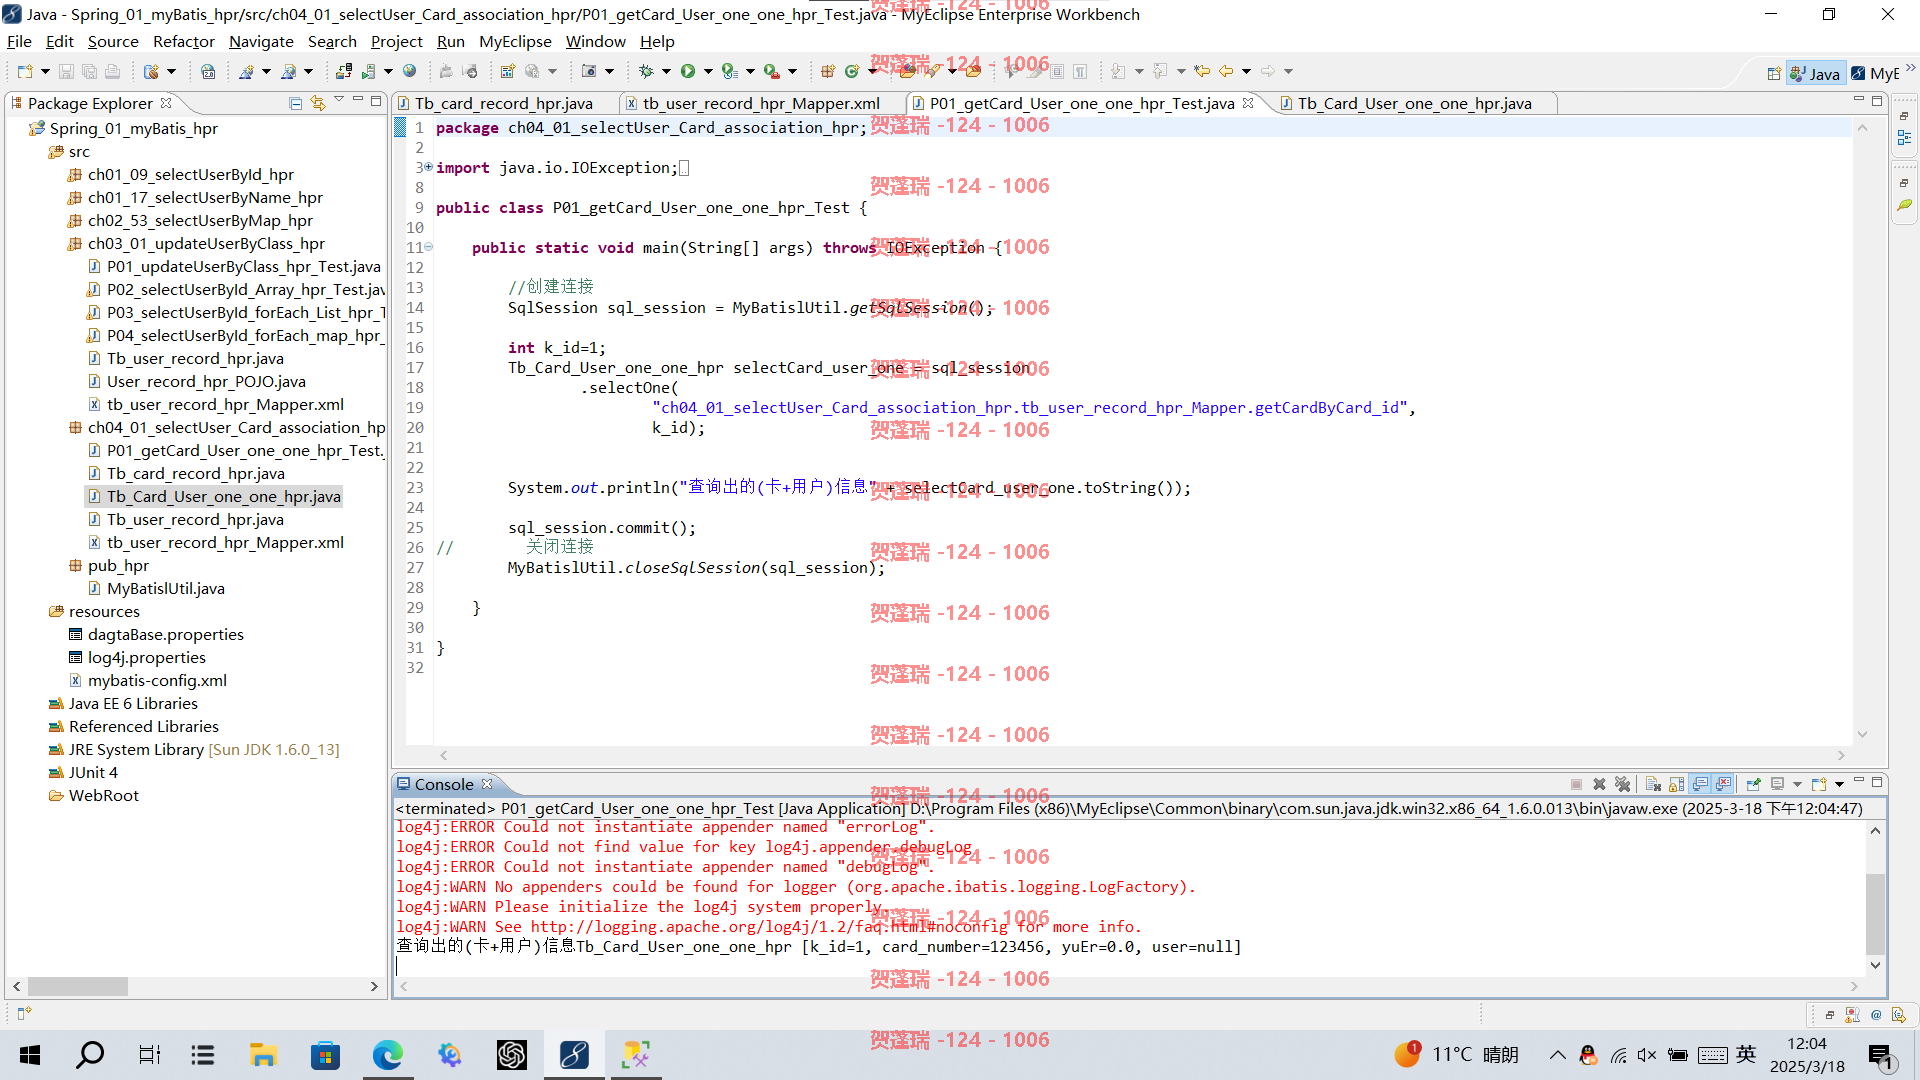Open Microsoft Edge from the taskbar
This screenshot has height=1080, width=1920.
pos(387,1054)
